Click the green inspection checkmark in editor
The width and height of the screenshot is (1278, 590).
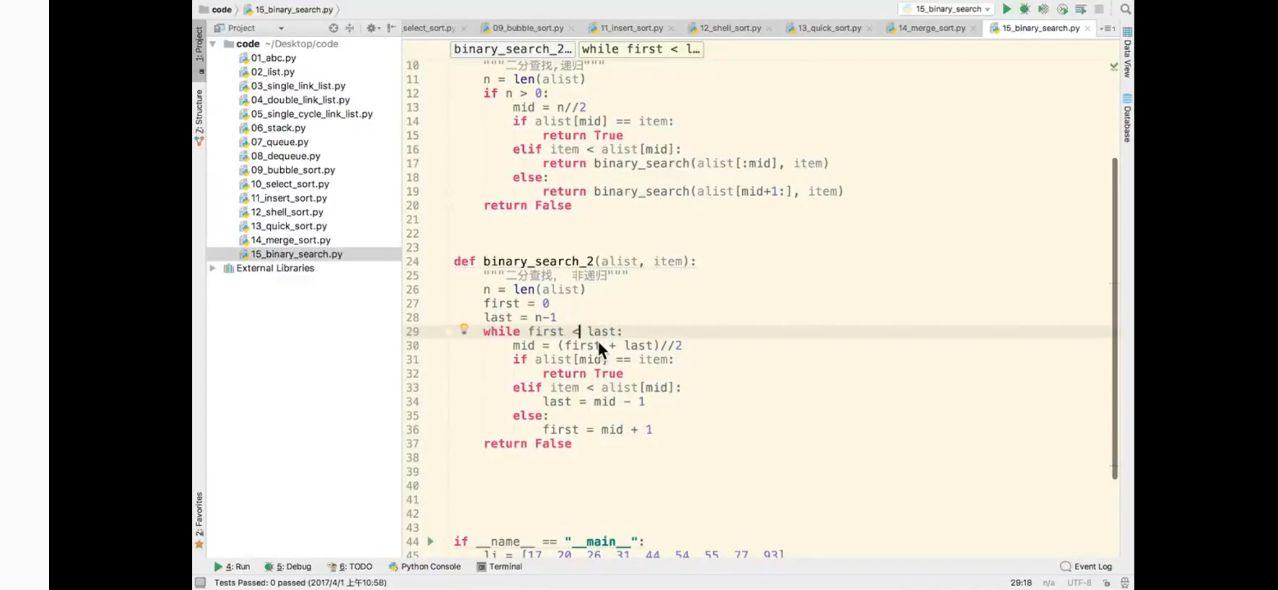click(x=1113, y=66)
